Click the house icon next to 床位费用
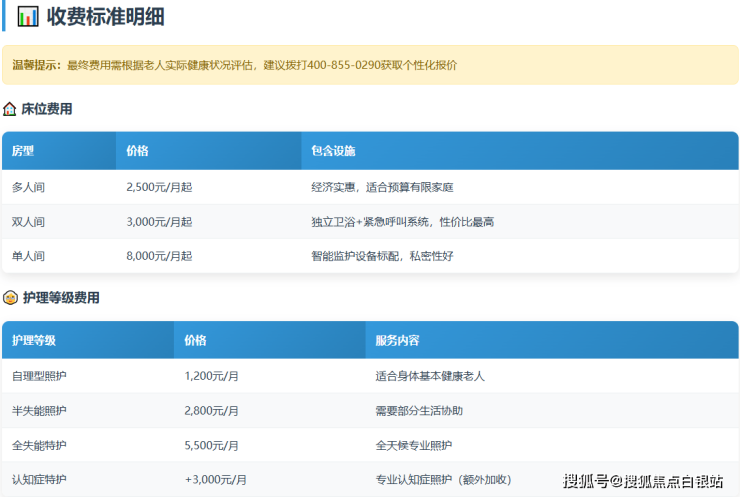The height and width of the screenshot is (497, 740). [x=10, y=109]
